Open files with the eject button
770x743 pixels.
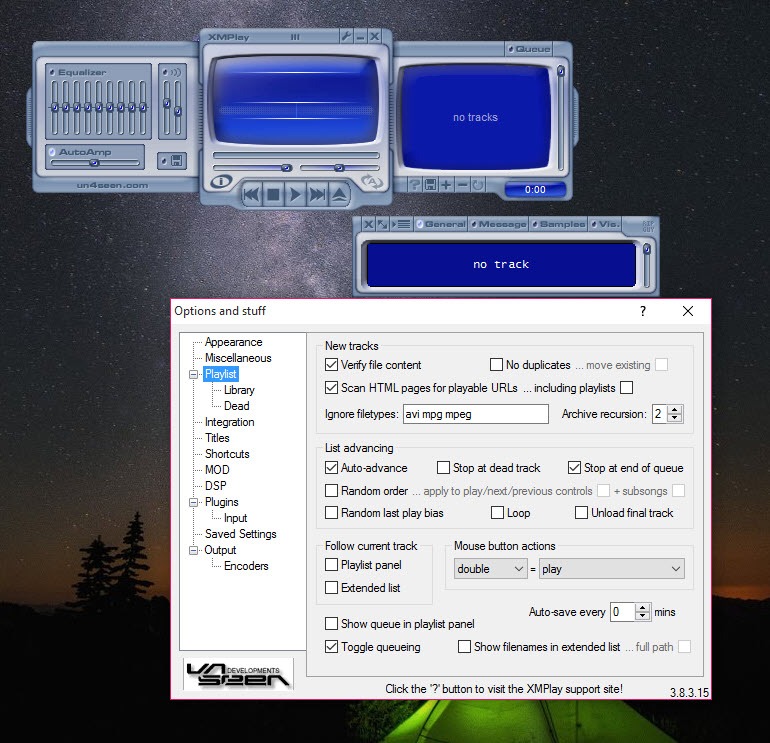(x=339, y=195)
